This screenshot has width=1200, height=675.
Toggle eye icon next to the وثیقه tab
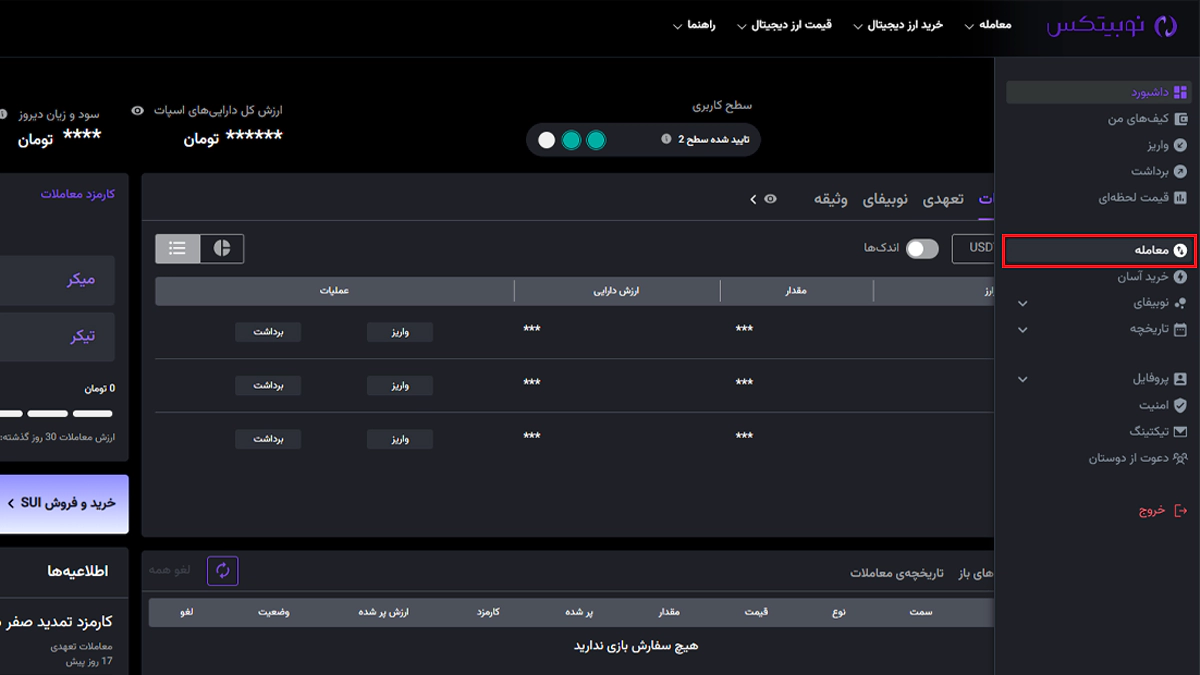[770, 199]
